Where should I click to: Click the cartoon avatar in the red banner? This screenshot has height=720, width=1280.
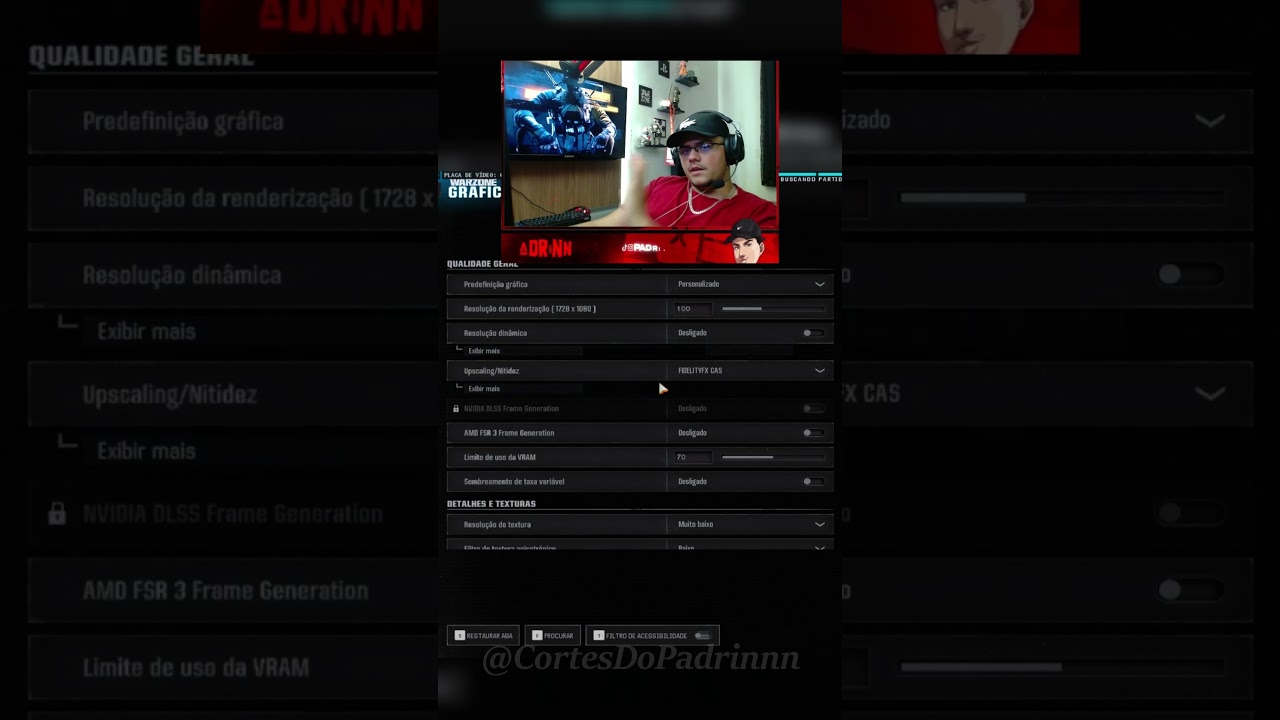(x=747, y=242)
